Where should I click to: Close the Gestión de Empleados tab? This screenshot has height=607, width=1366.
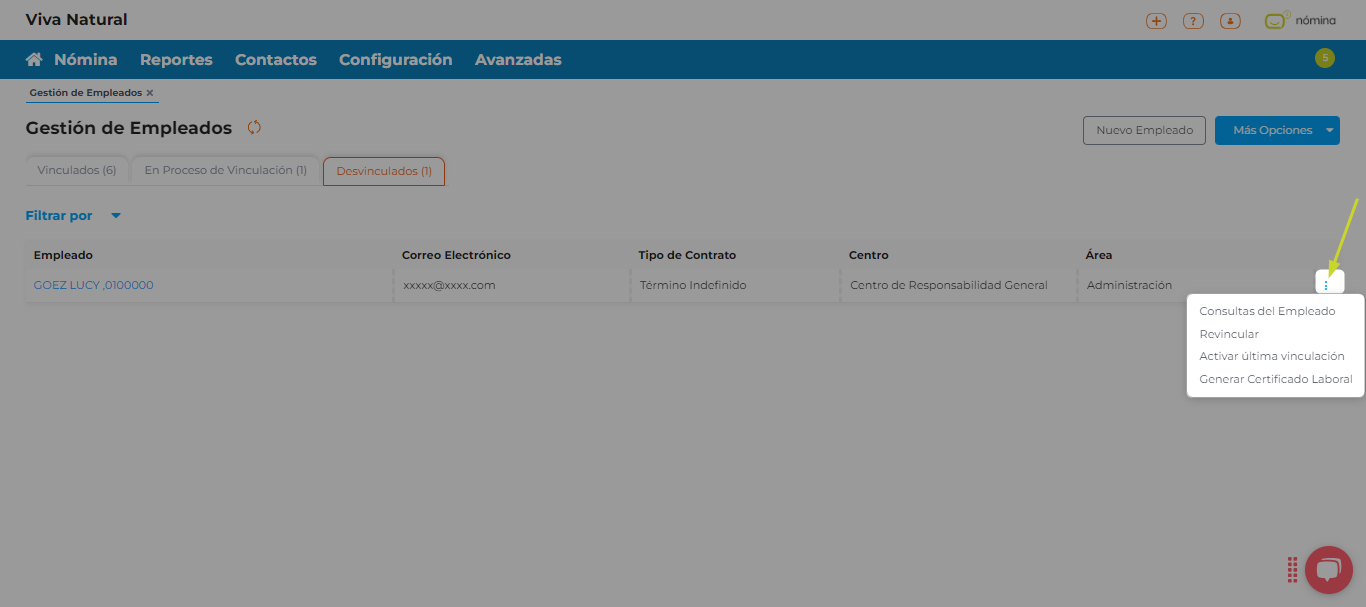pyautogui.click(x=150, y=93)
